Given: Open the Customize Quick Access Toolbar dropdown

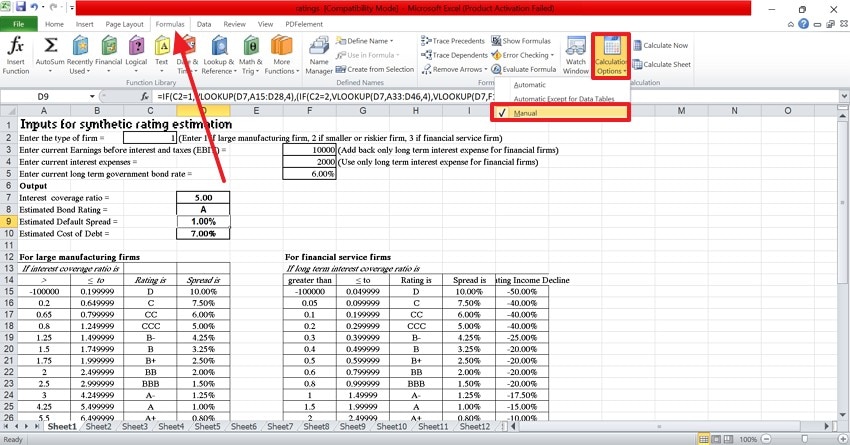Looking at the screenshot, I should point(72,8).
